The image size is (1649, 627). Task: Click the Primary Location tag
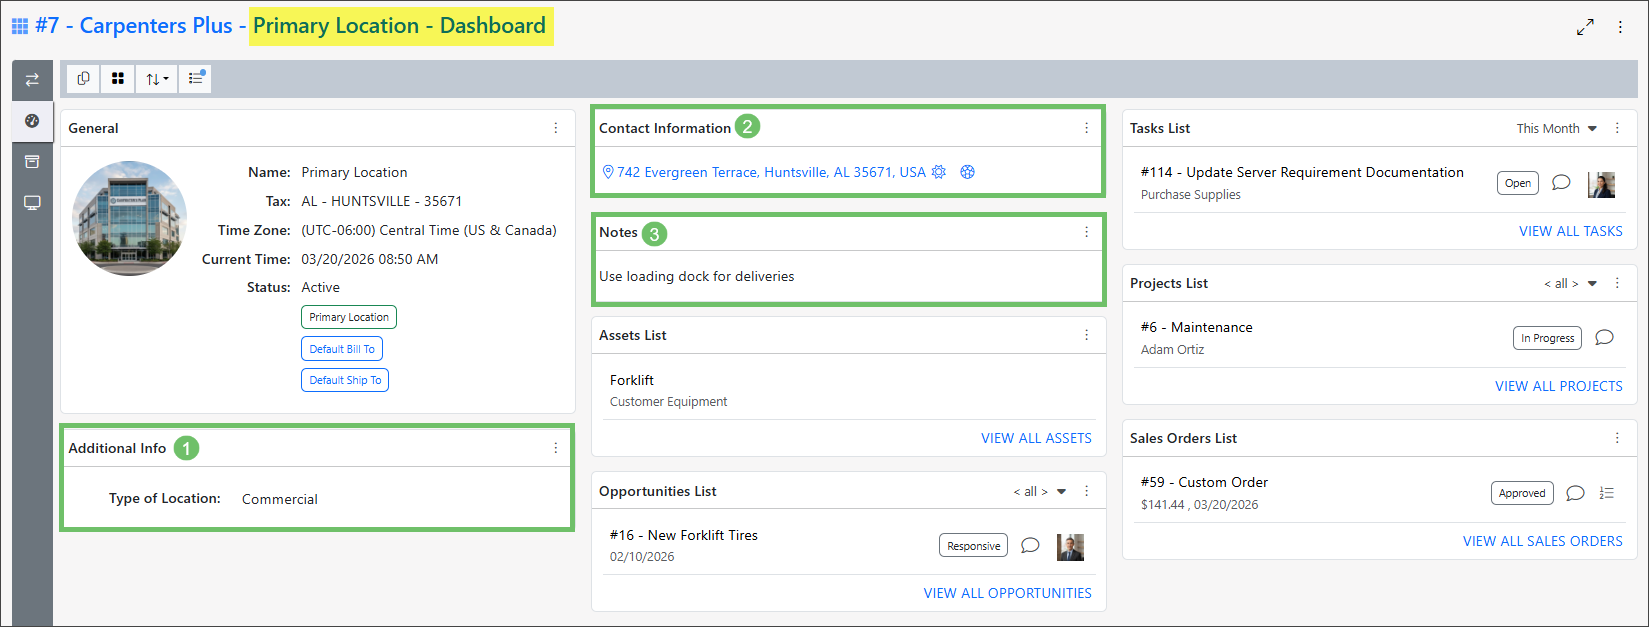point(349,317)
